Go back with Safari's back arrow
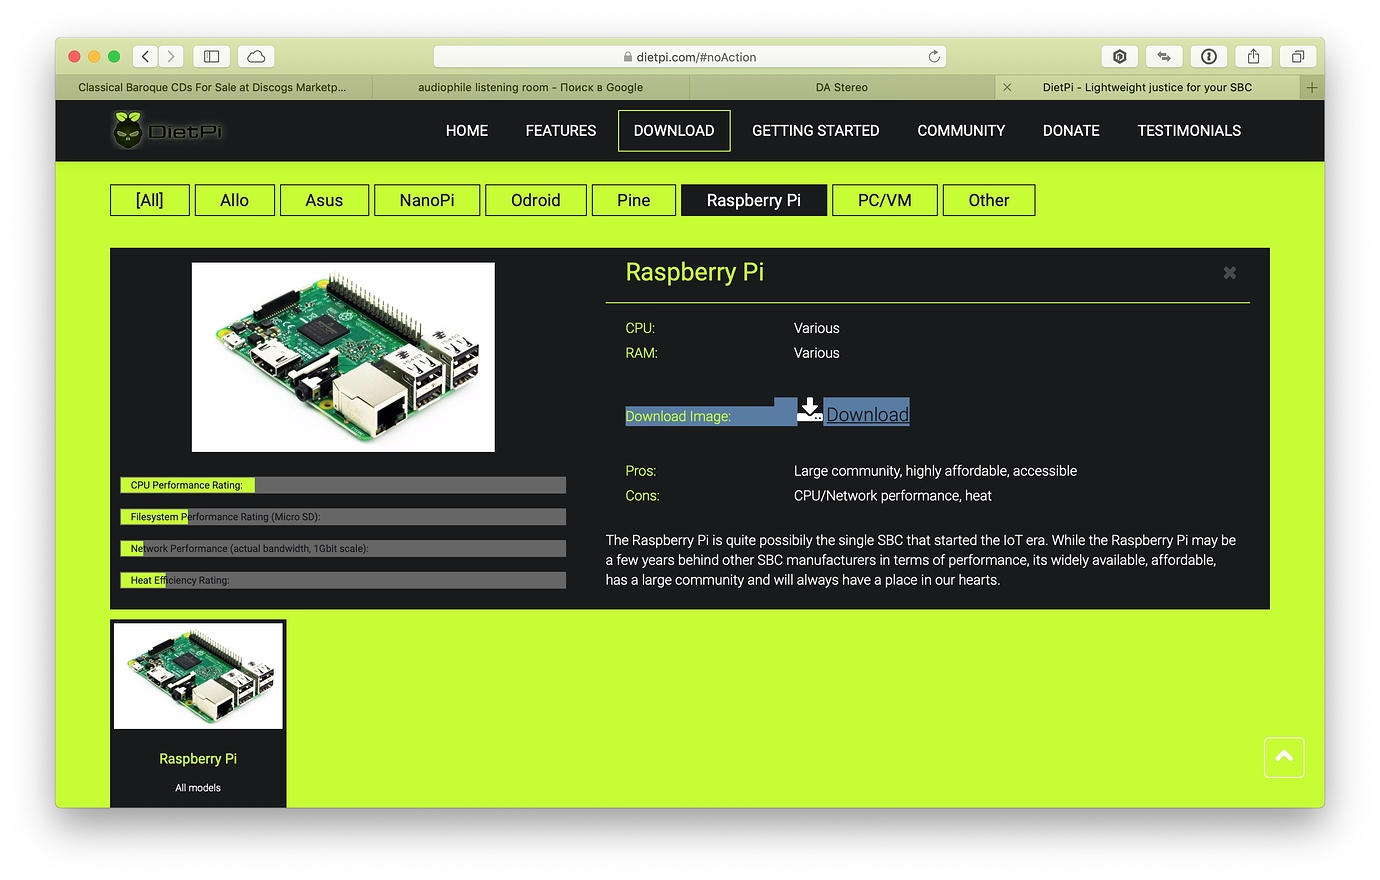This screenshot has width=1380, height=880. coord(146,57)
